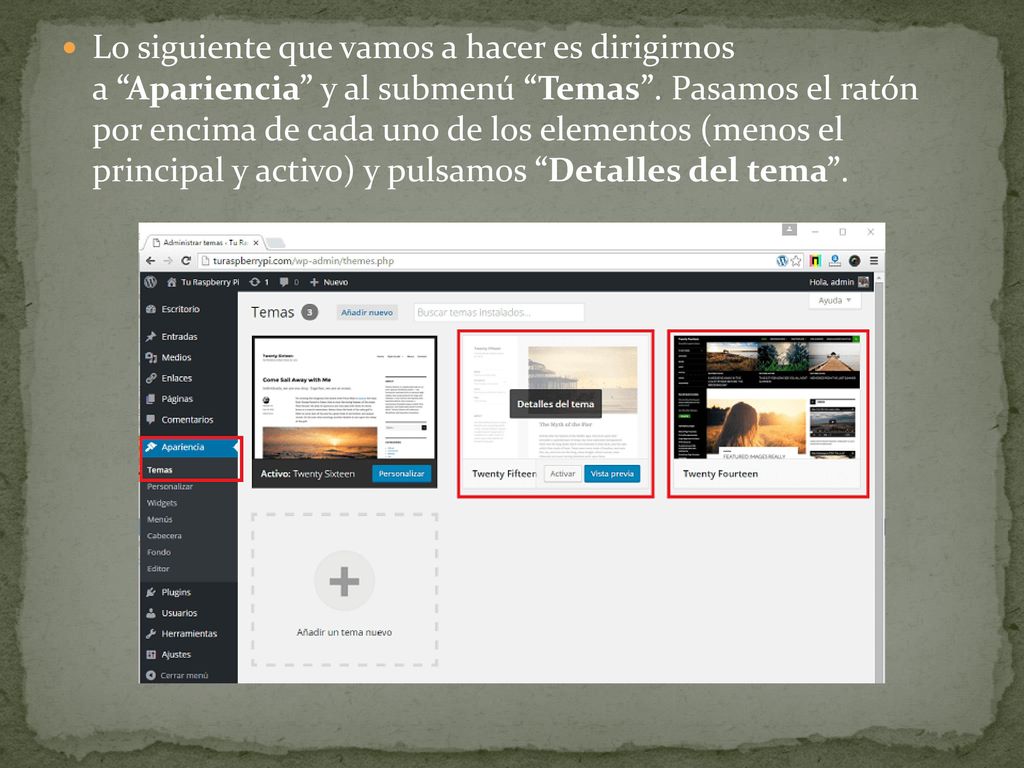The height and width of the screenshot is (768, 1024).
Task: Open a new browser tab
Action: click(276, 243)
